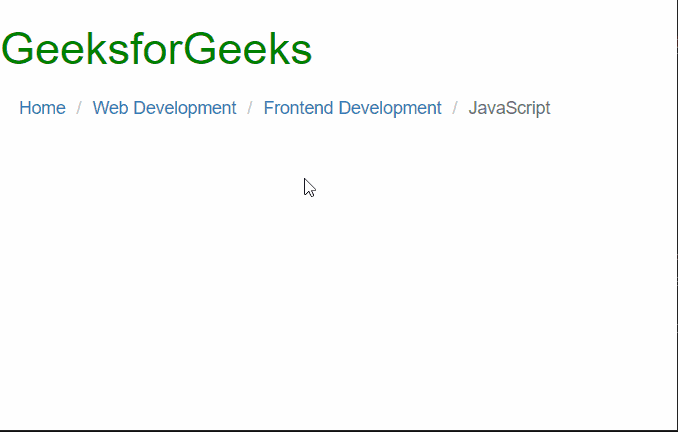Image resolution: width=678 pixels, height=432 pixels.
Task: Click the slash separator after Web Development
Action: tap(250, 108)
